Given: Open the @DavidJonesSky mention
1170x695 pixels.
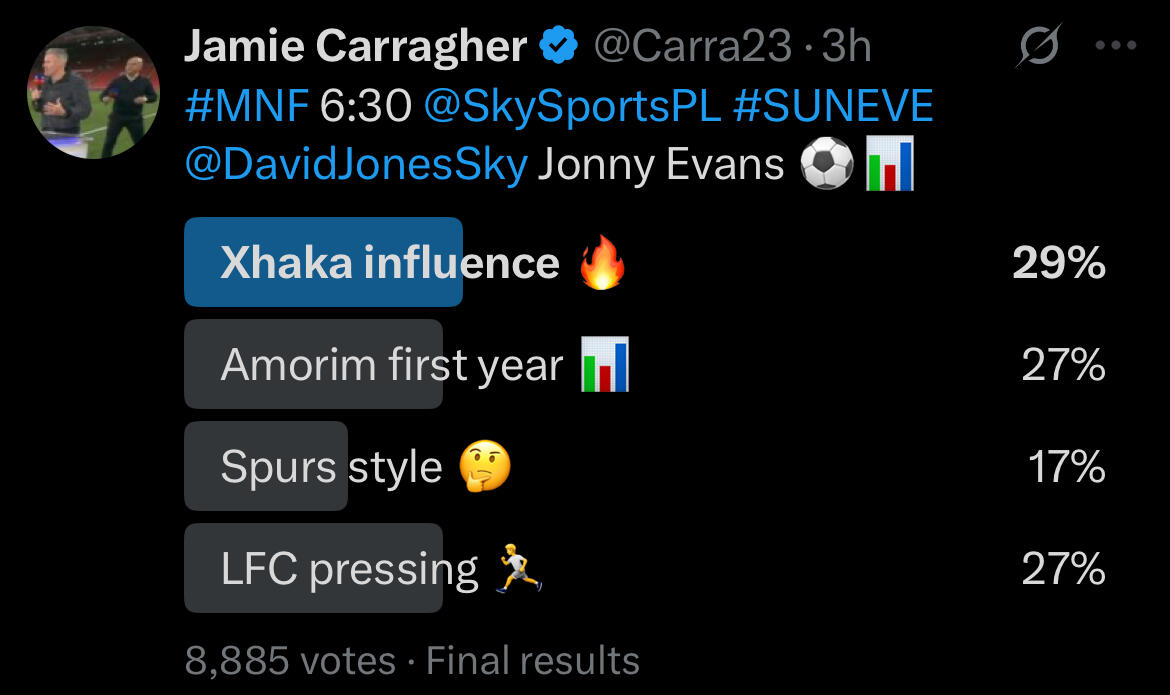Looking at the screenshot, I should (356, 163).
